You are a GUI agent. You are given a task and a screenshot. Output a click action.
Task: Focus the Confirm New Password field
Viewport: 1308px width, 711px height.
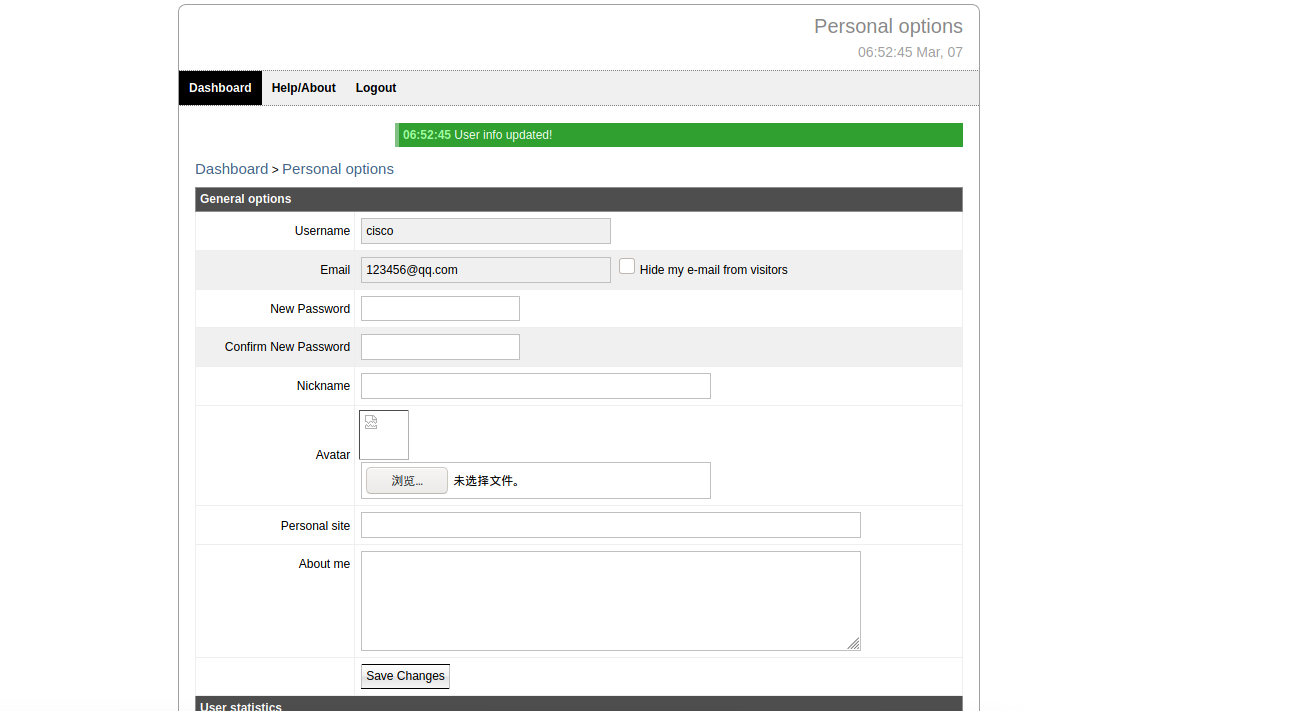(x=440, y=347)
